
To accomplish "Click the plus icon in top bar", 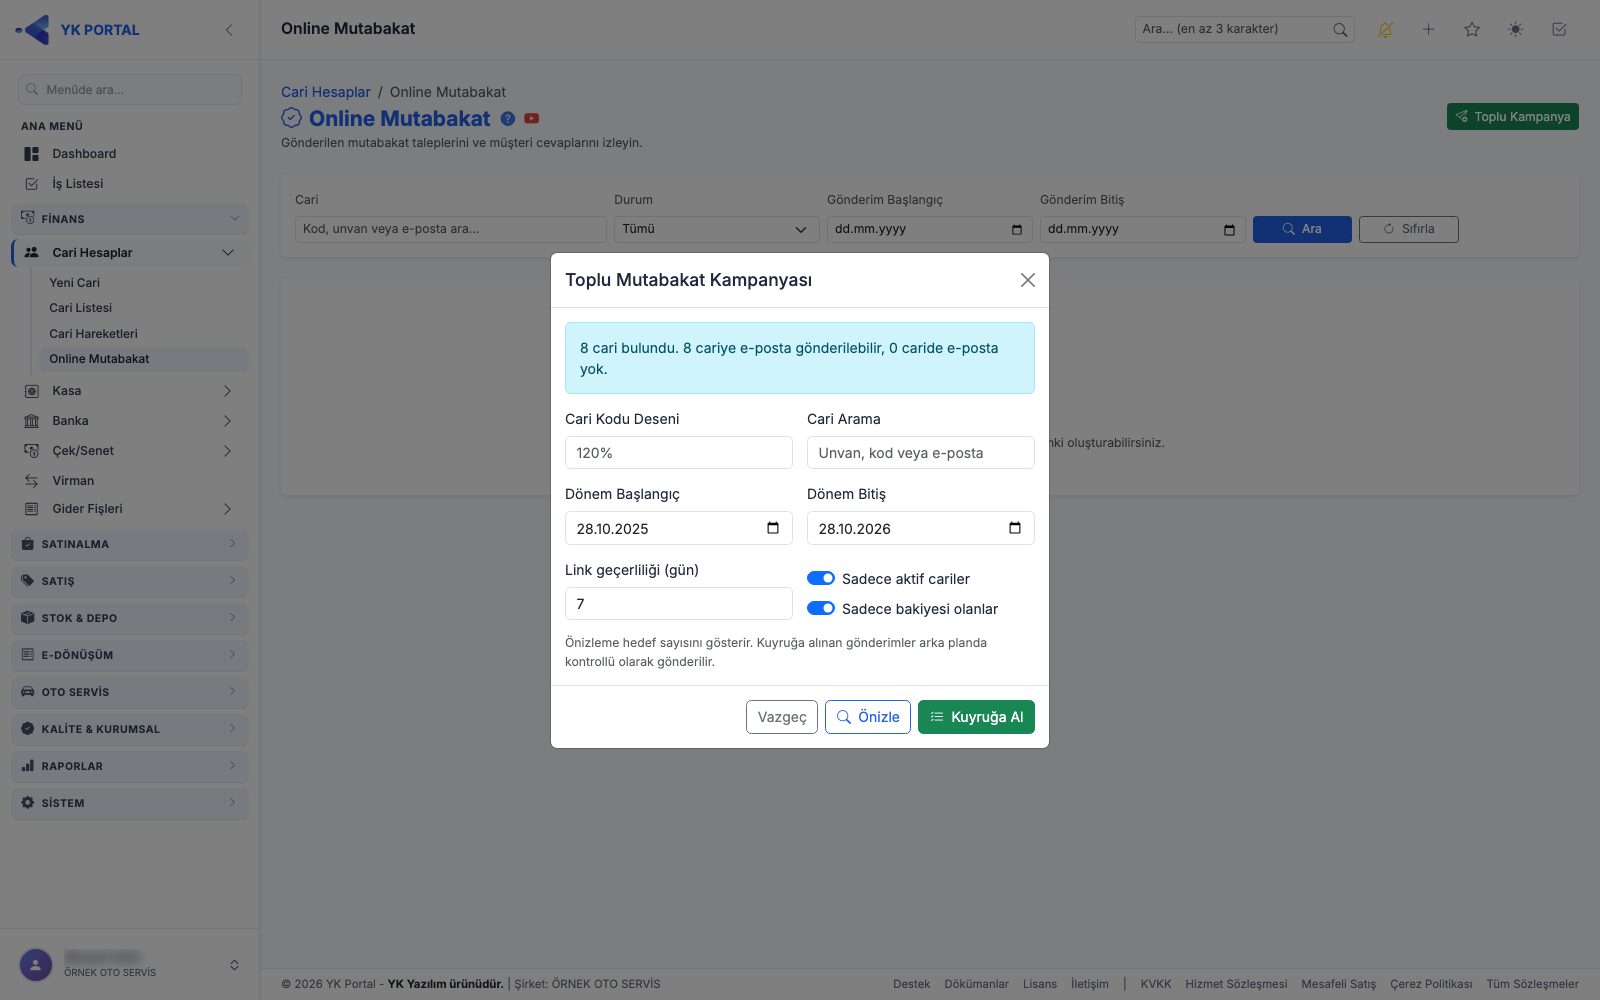I will coord(1429,30).
